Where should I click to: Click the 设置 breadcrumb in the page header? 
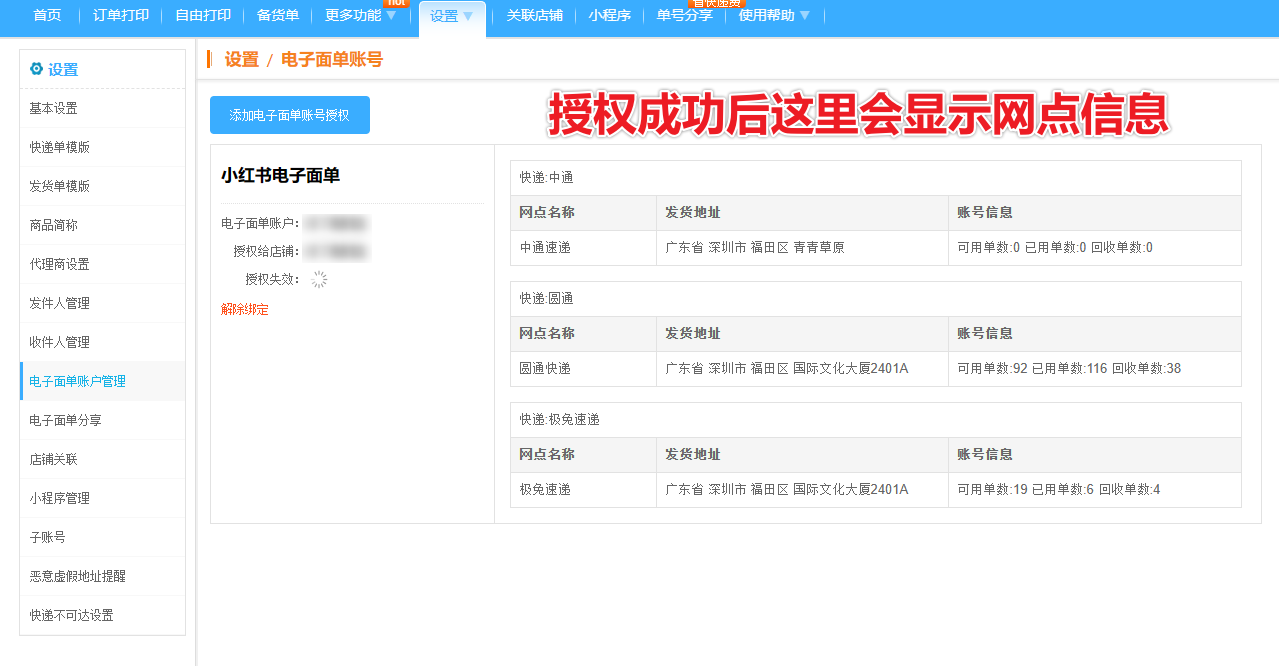click(x=241, y=60)
